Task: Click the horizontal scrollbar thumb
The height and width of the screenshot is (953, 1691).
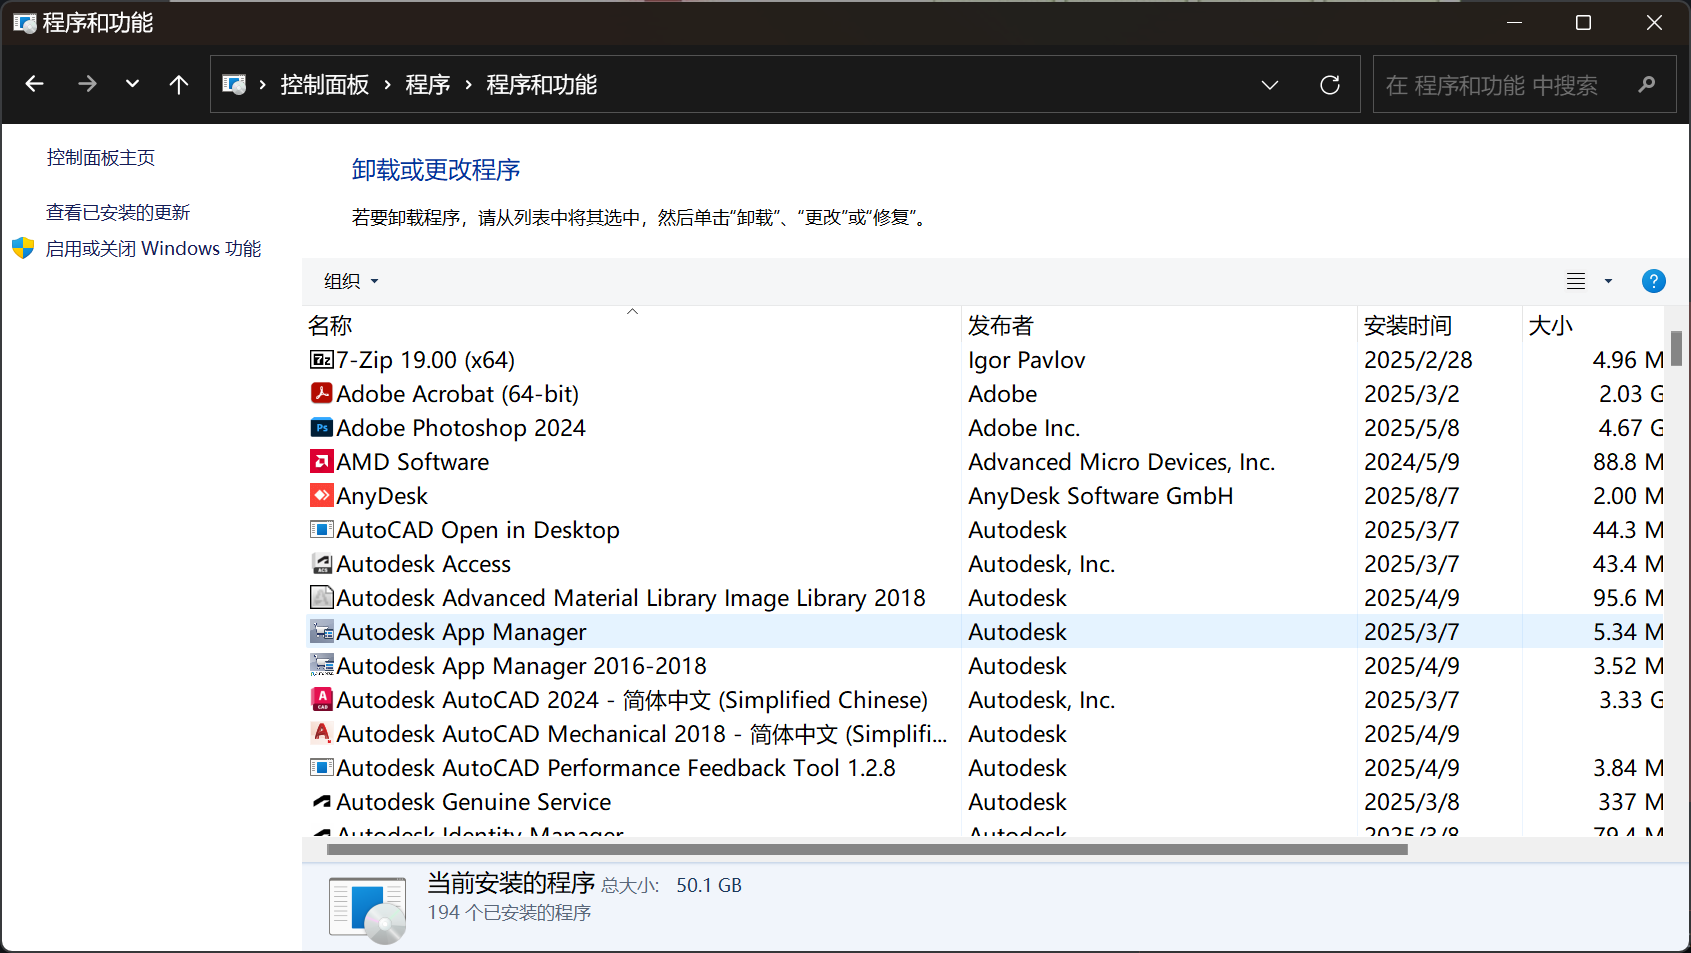Action: click(x=867, y=850)
